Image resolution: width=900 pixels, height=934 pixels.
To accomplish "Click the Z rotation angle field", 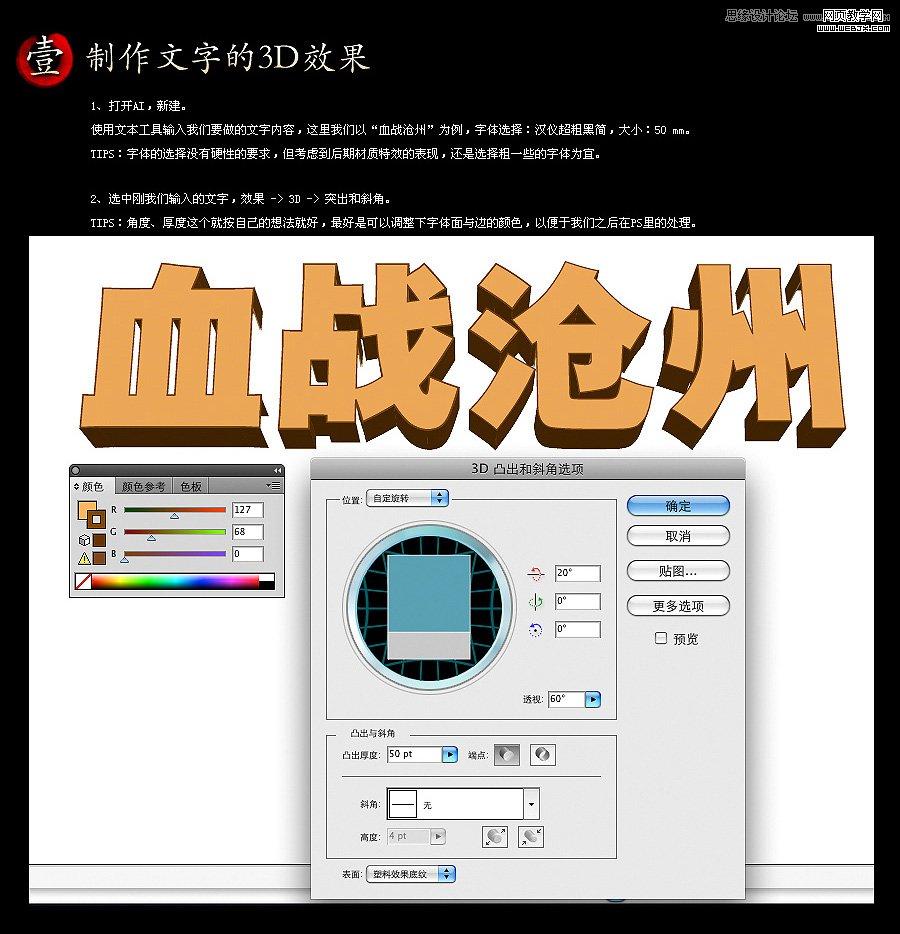I will (x=578, y=630).
